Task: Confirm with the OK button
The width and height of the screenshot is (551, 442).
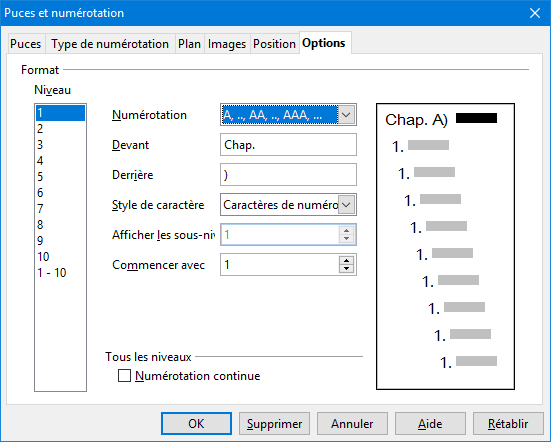Action: [x=196, y=424]
